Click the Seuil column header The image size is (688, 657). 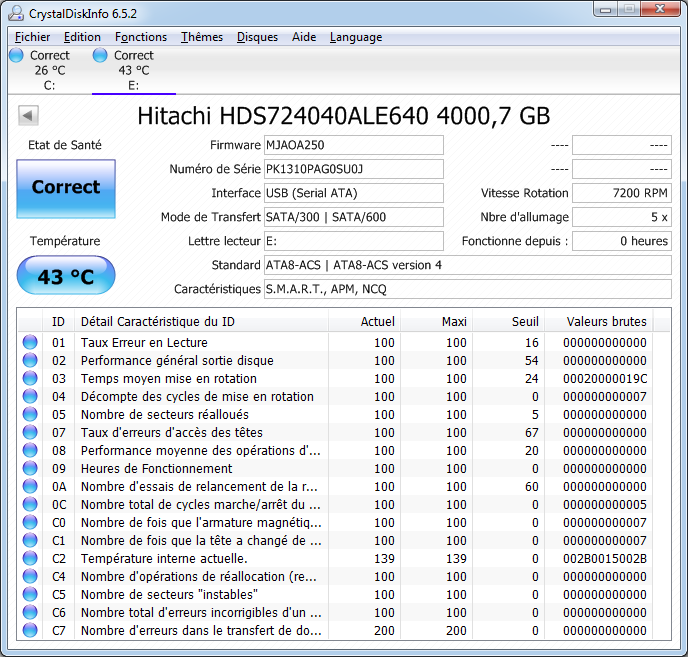coord(509,322)
